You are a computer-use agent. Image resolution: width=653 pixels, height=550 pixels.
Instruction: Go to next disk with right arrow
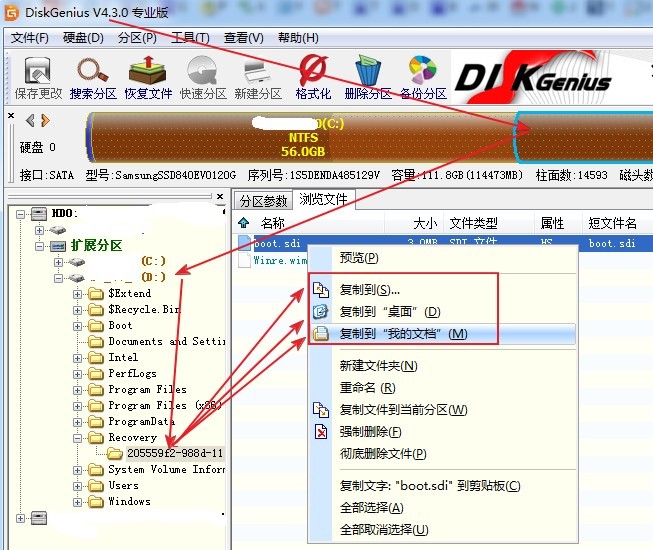tap(45, 121)
